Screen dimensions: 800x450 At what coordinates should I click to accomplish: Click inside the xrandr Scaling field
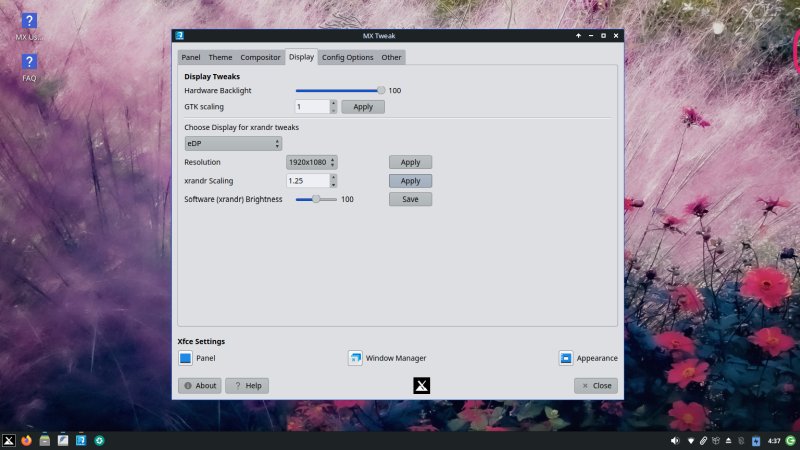(x=308, y=181)
